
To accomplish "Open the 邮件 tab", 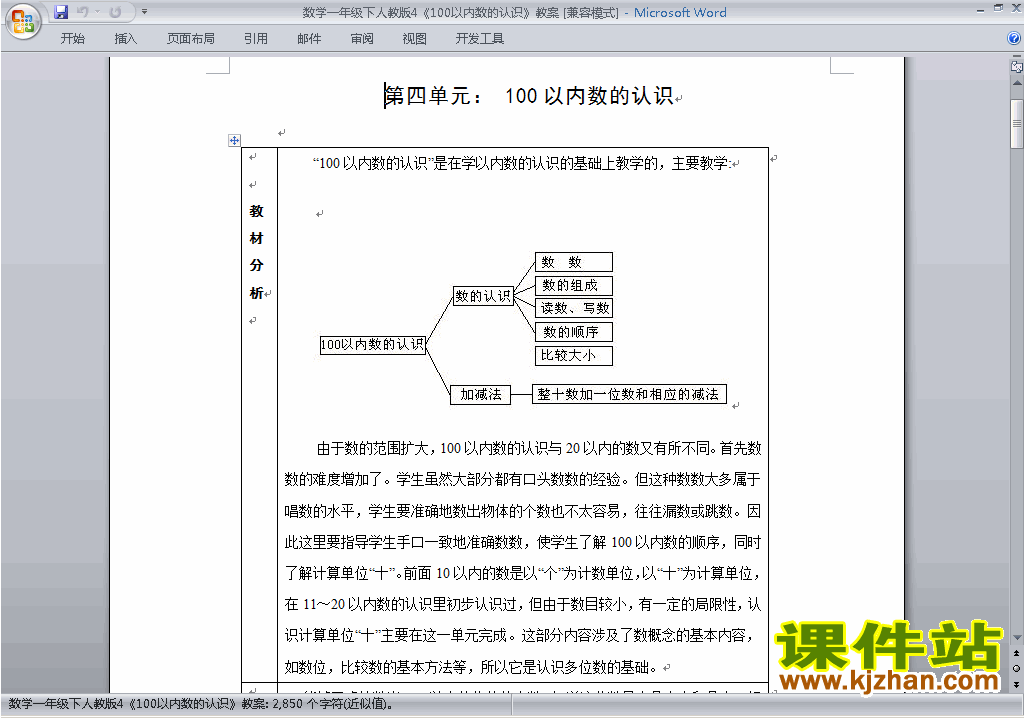I will [309, 39].
